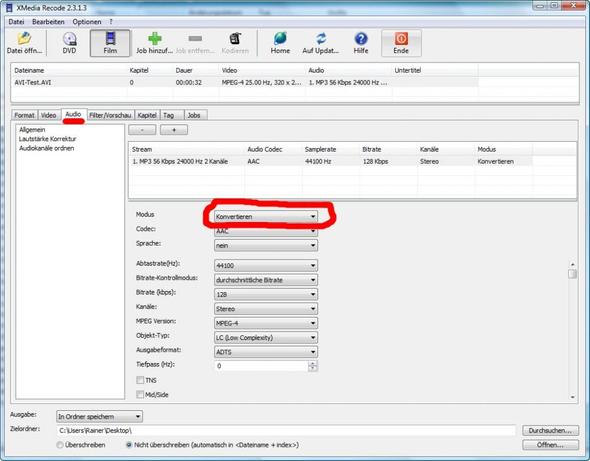Image resolution: width=590 pixels, height=461 pixels.
Task: Open Hilfe question mark icon
Action: tap(361, 43)
